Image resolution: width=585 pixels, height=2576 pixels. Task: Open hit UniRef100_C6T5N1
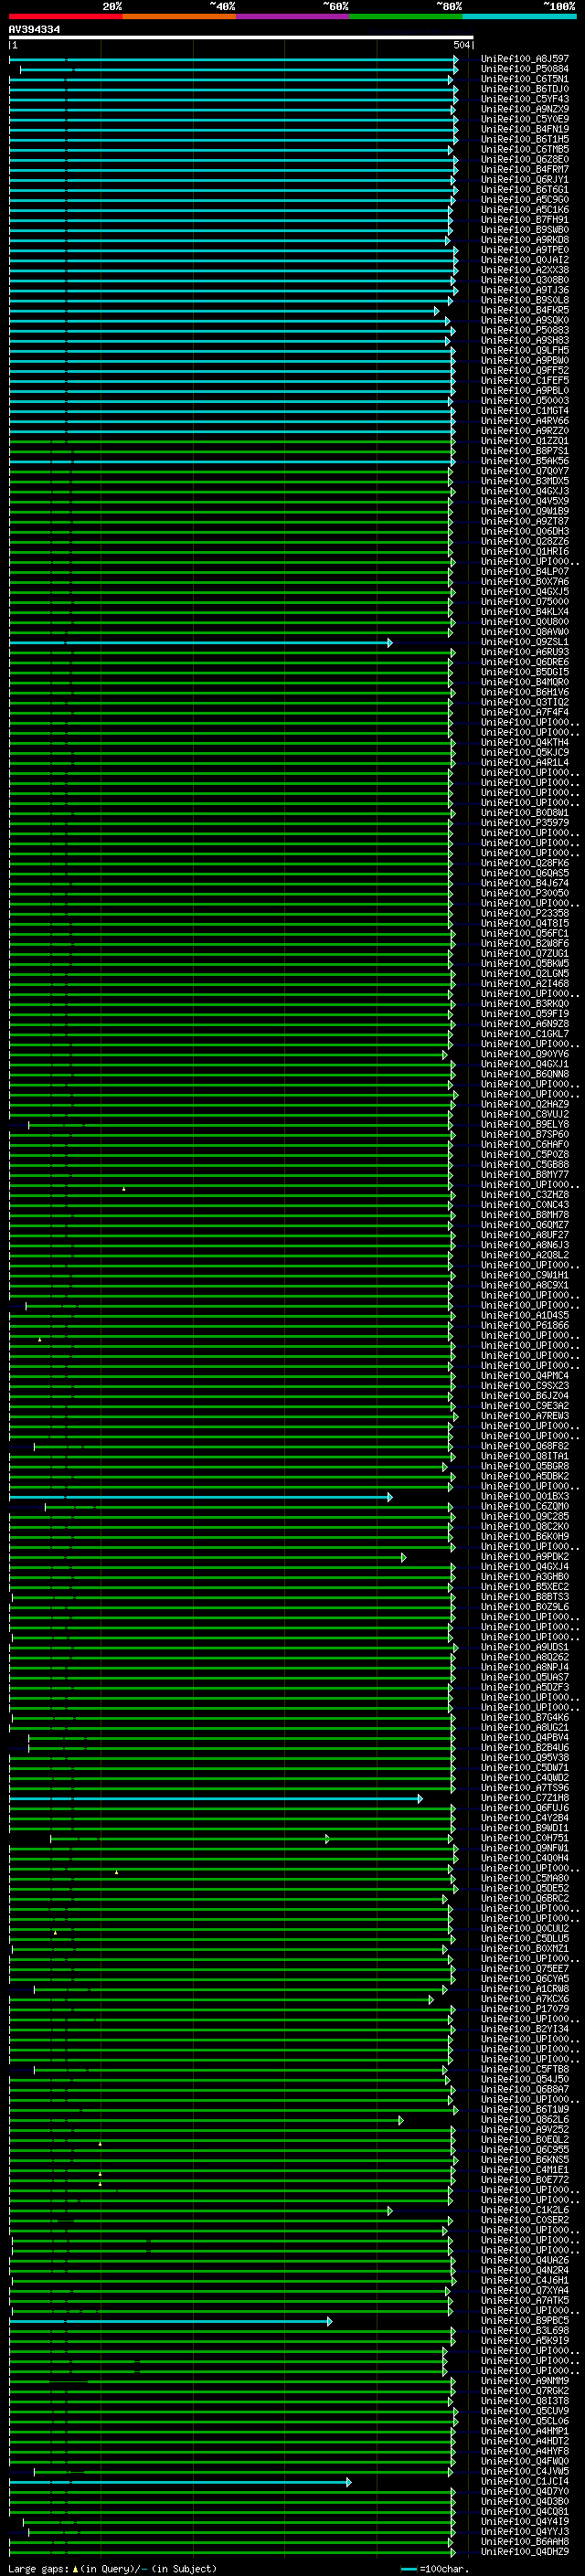pos(525,79)
